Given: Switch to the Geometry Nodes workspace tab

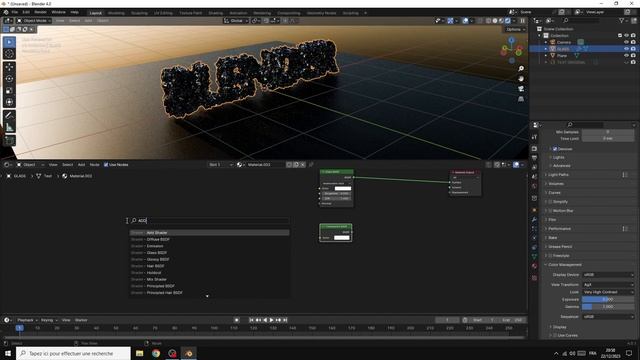Looking at the screenshot, I should click(321, 13).
